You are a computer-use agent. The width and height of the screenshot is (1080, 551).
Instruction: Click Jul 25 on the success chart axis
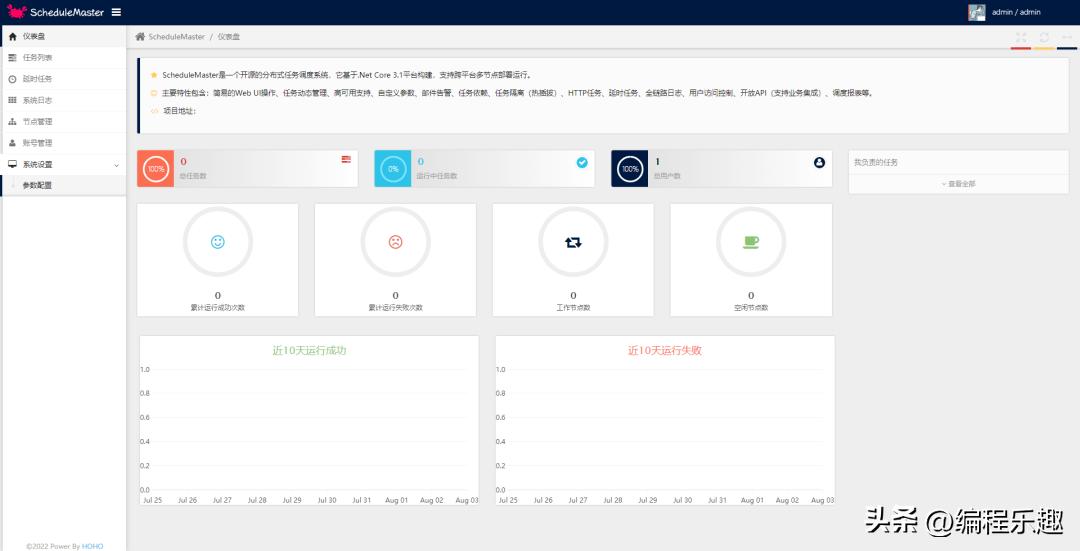(x=152, y=500)
